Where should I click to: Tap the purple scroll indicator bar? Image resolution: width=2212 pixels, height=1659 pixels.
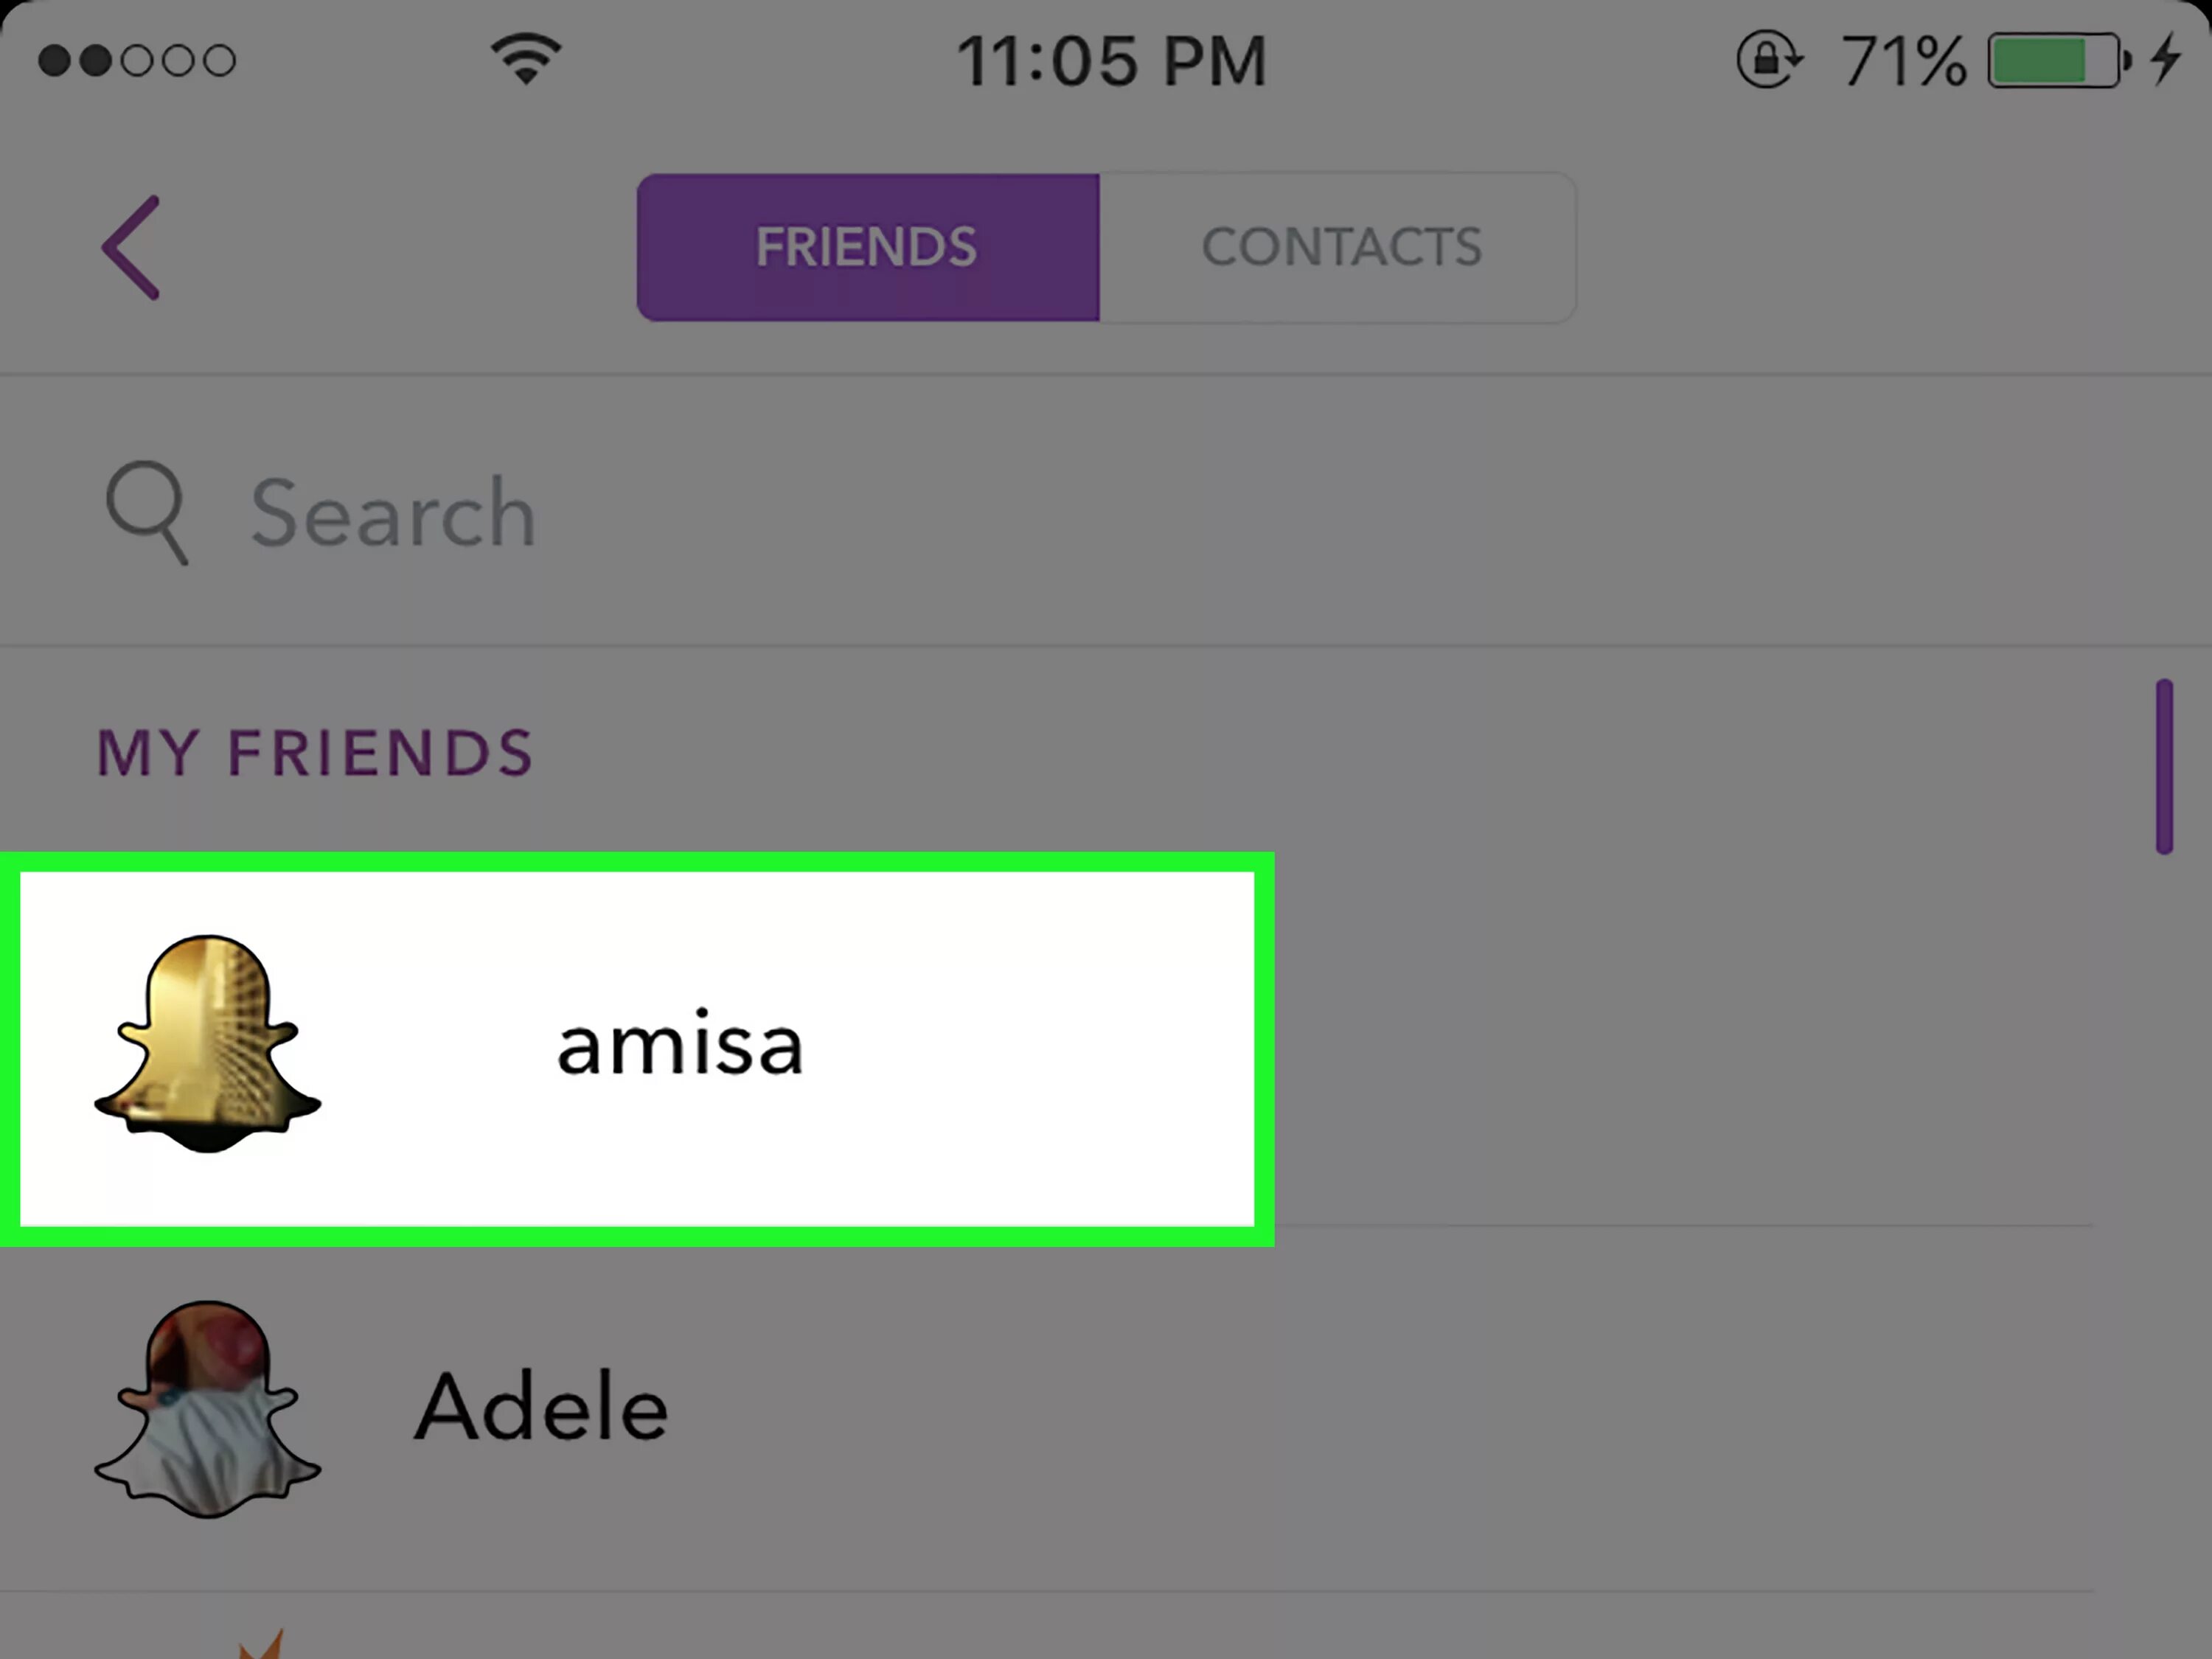pyautogui.click(x=2165, y=766)
